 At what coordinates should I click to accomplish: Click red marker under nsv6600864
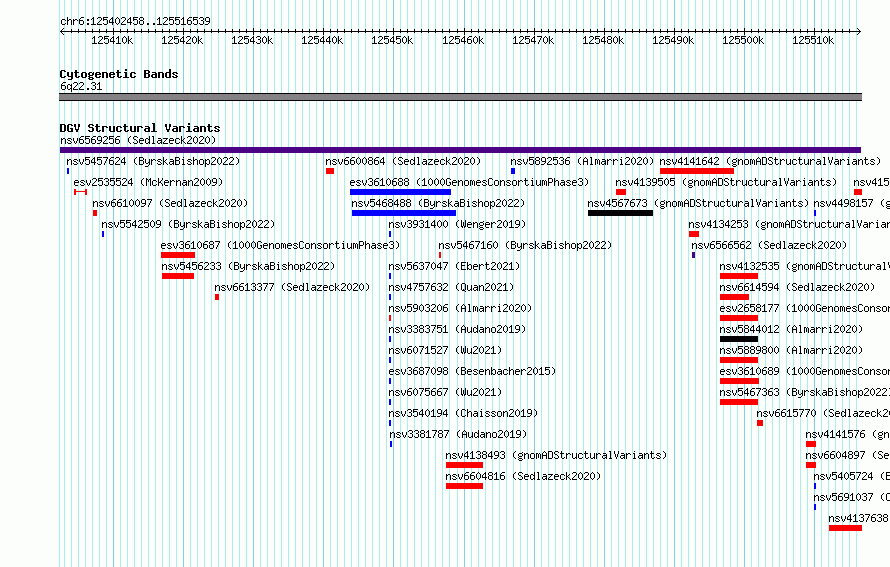click(330, 171)
